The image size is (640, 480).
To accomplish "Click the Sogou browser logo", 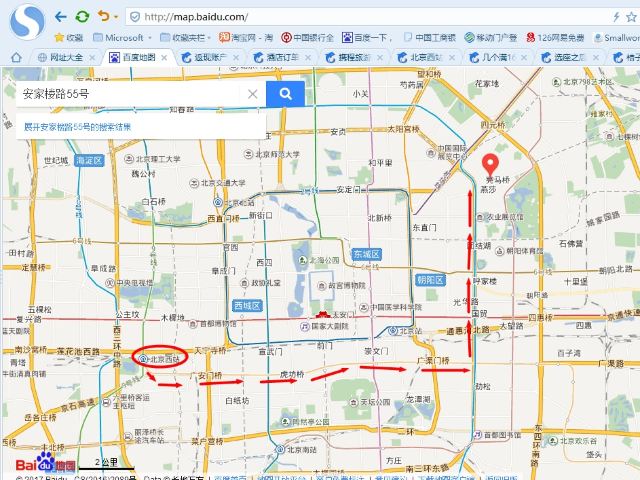I will pyautogui.click(x=27, y=22).
